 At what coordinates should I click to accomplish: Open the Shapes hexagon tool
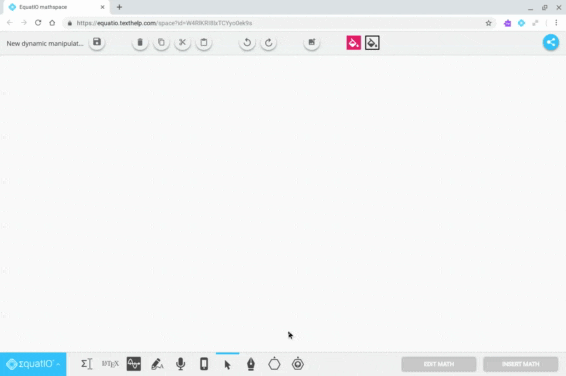[x=274, y=364]
